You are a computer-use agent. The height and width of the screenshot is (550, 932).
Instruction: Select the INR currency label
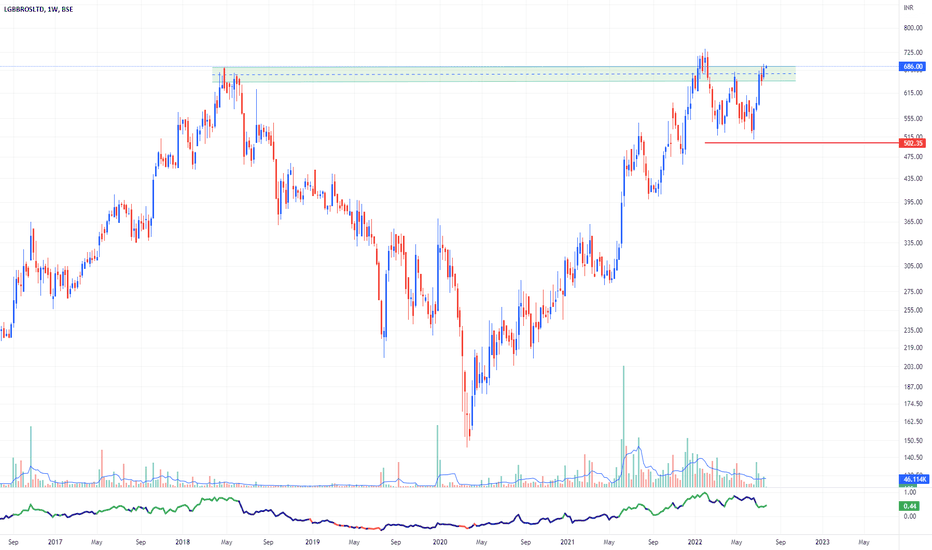pyautogui.click(x=908, y=8)
